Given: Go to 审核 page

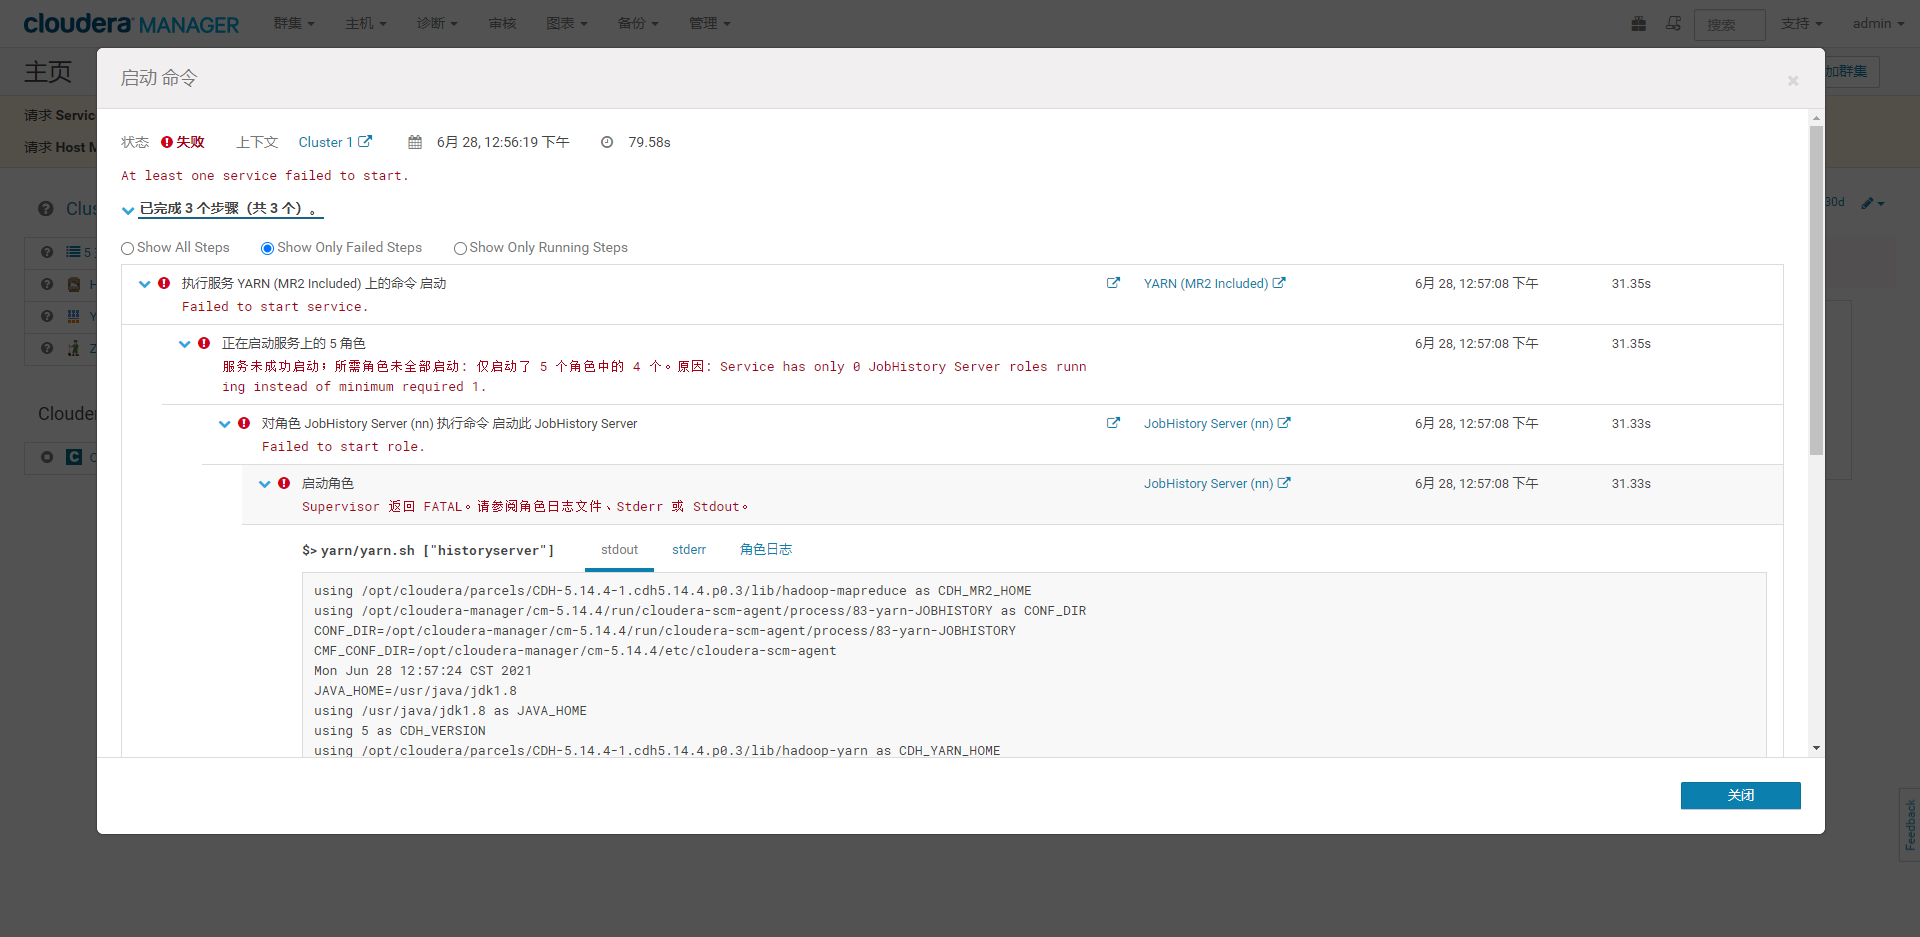Looking at the screenshot, I should point(503,23).
